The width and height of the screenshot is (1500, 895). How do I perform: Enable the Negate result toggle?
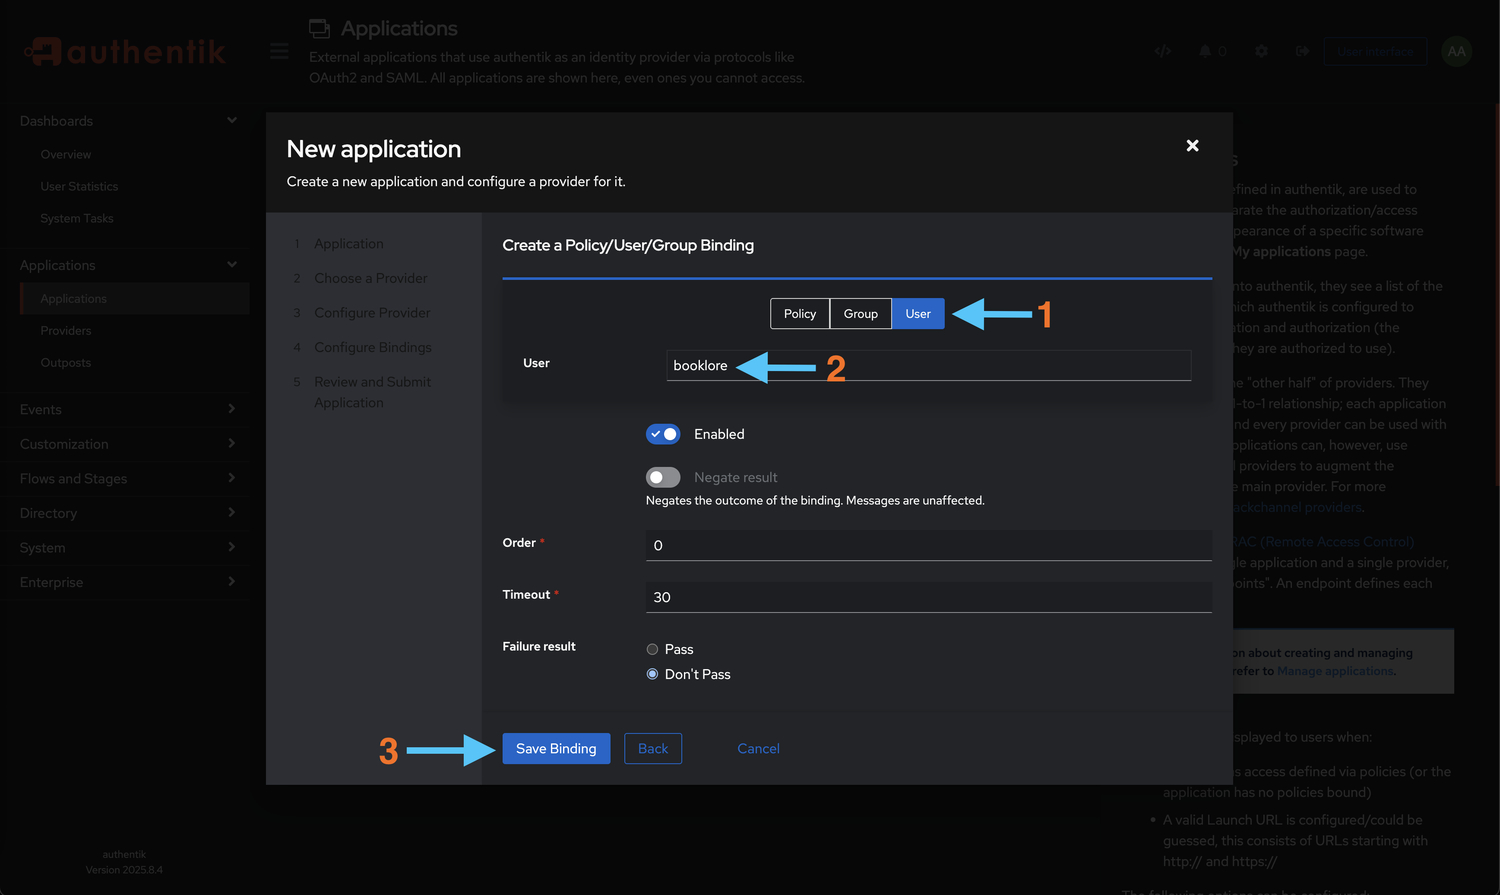(662, 476)
